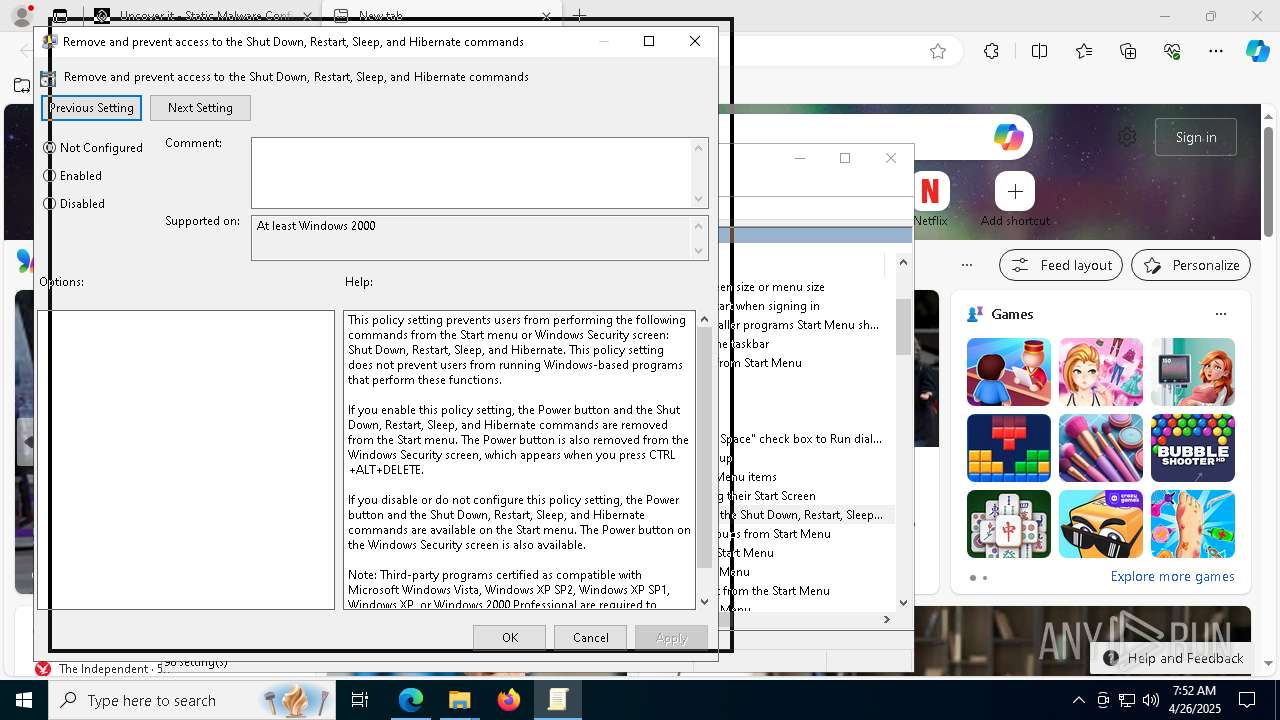Screen dimensions: 1280x720
Task: Click the Supported on box scroll down arrow
Action: [x=699, y=251]
